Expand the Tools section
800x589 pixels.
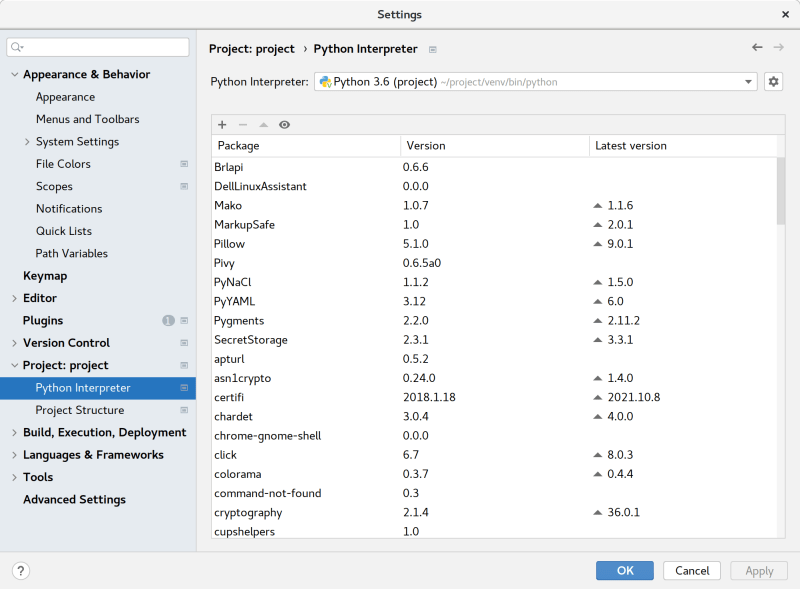[x=12, y=477]
